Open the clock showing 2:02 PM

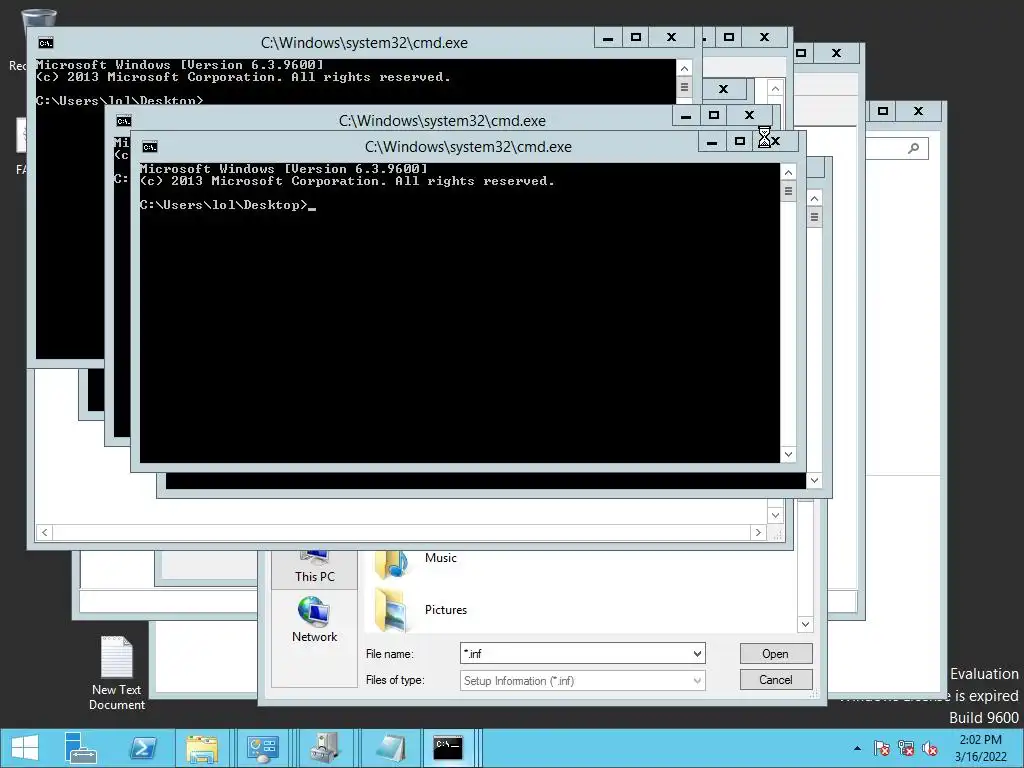(x=980, y=748)
